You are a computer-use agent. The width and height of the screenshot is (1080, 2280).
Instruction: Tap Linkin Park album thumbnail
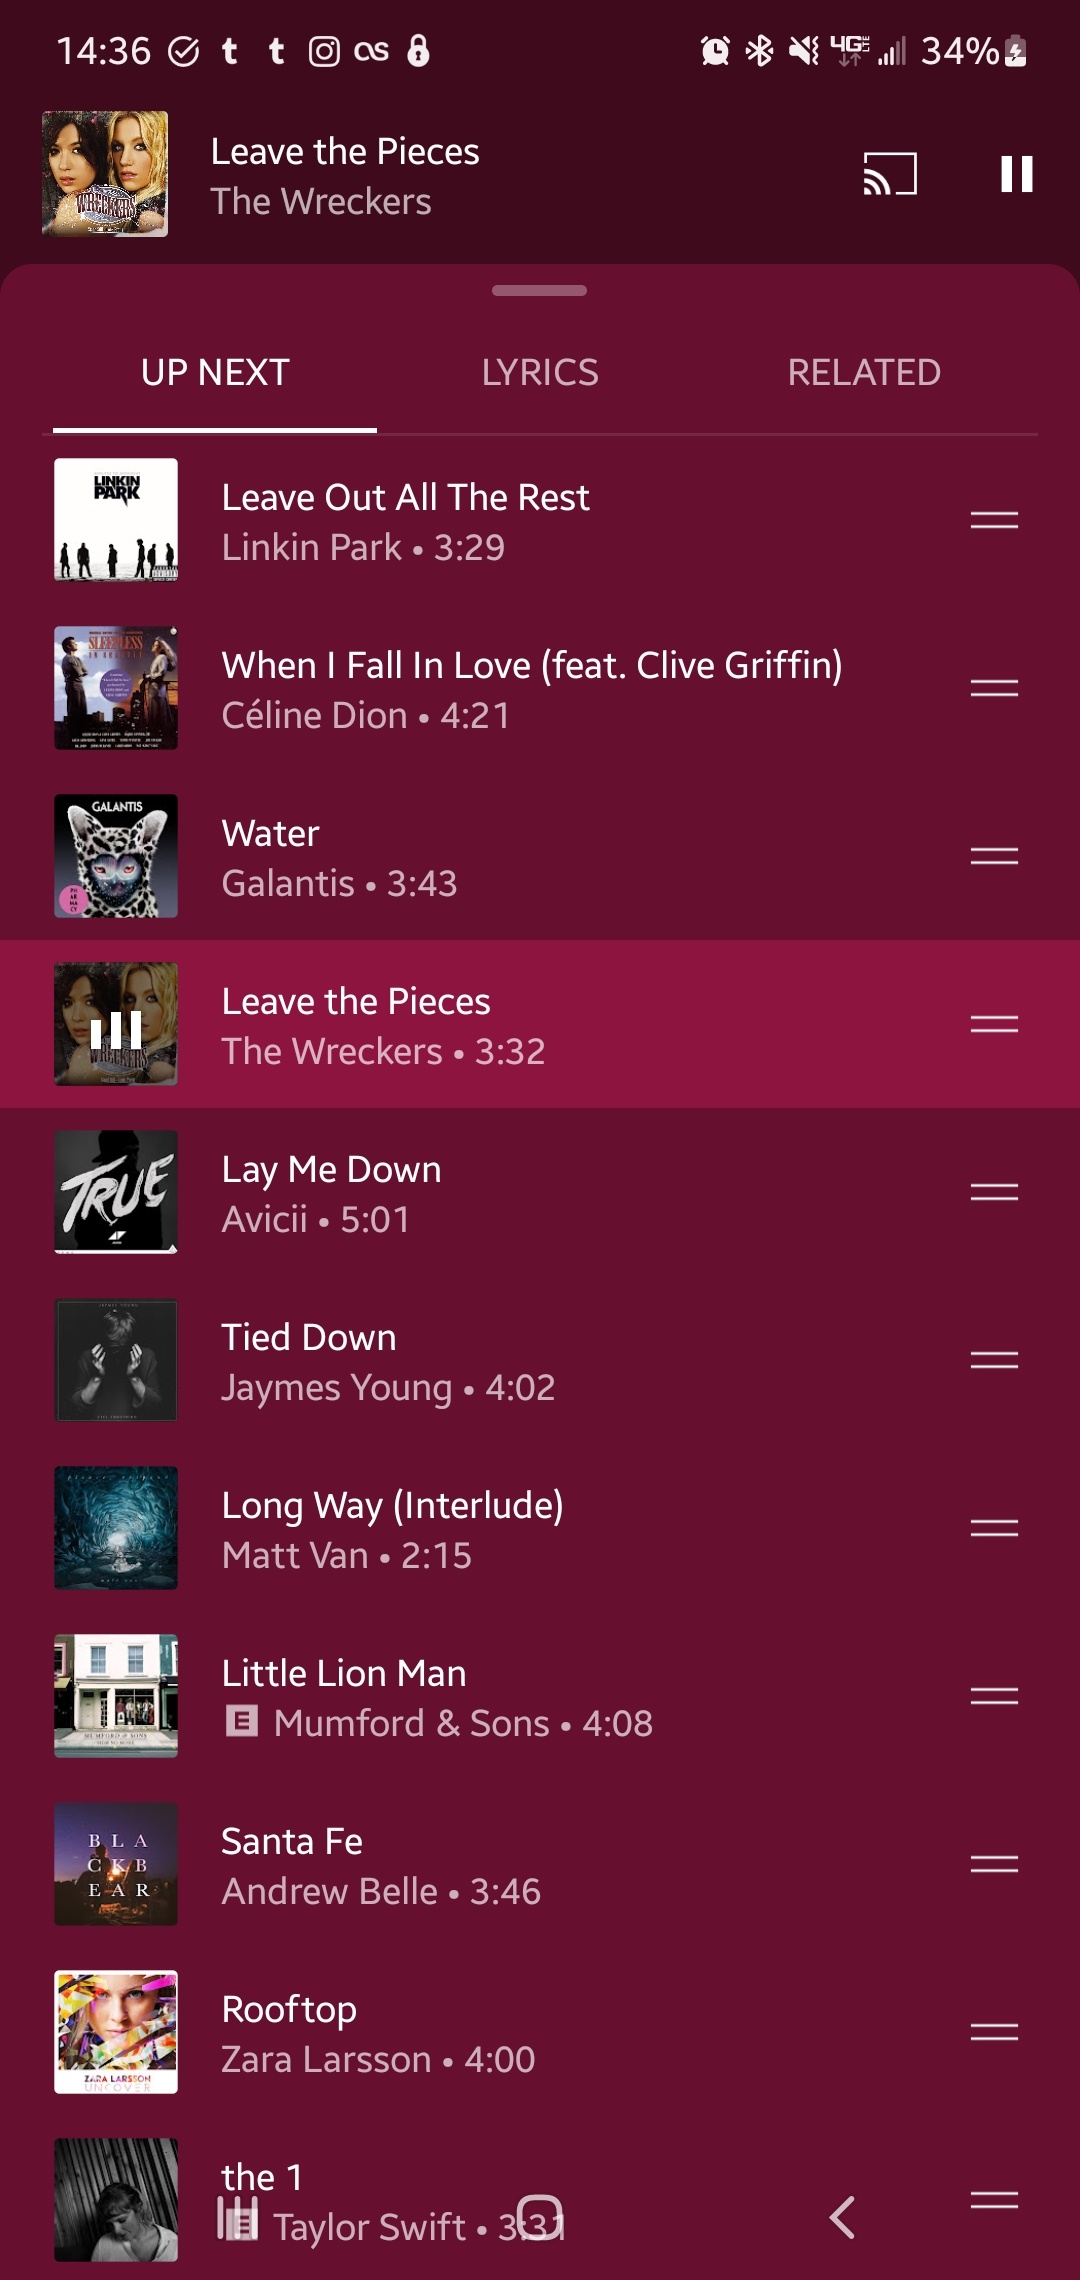click(x=116, y=520)
